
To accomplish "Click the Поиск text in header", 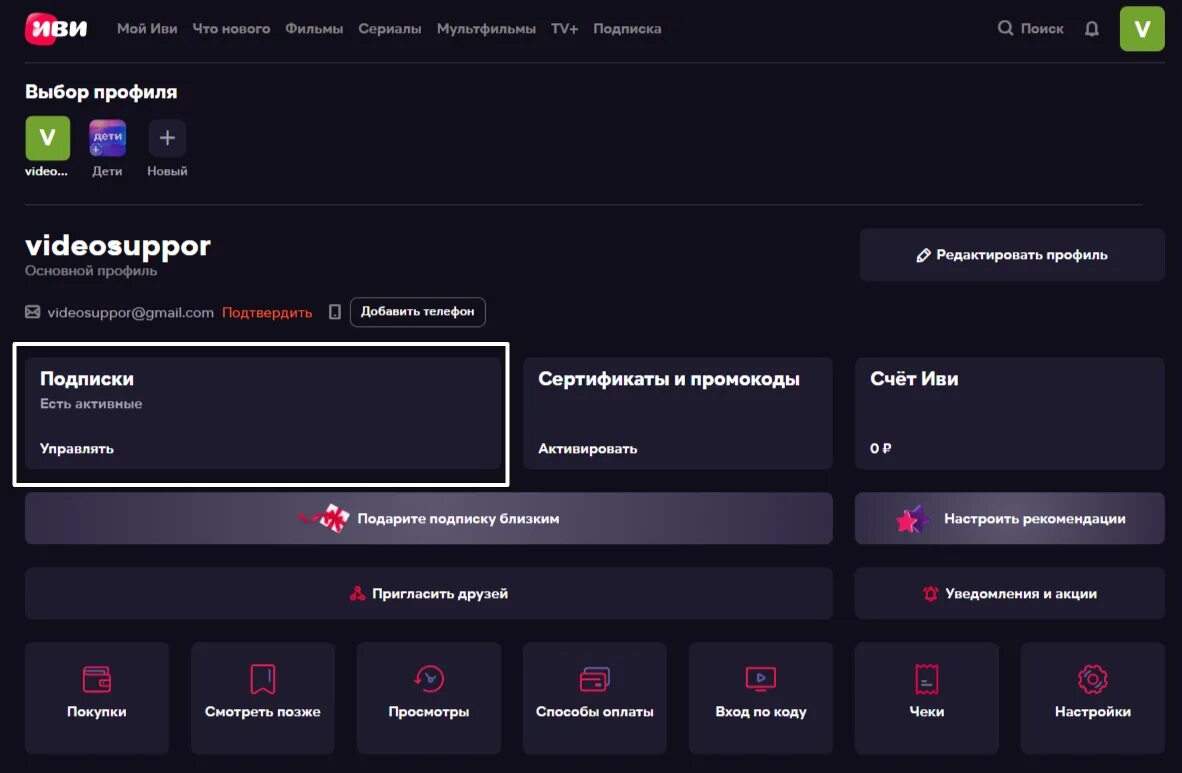I will pos(1042,29).
